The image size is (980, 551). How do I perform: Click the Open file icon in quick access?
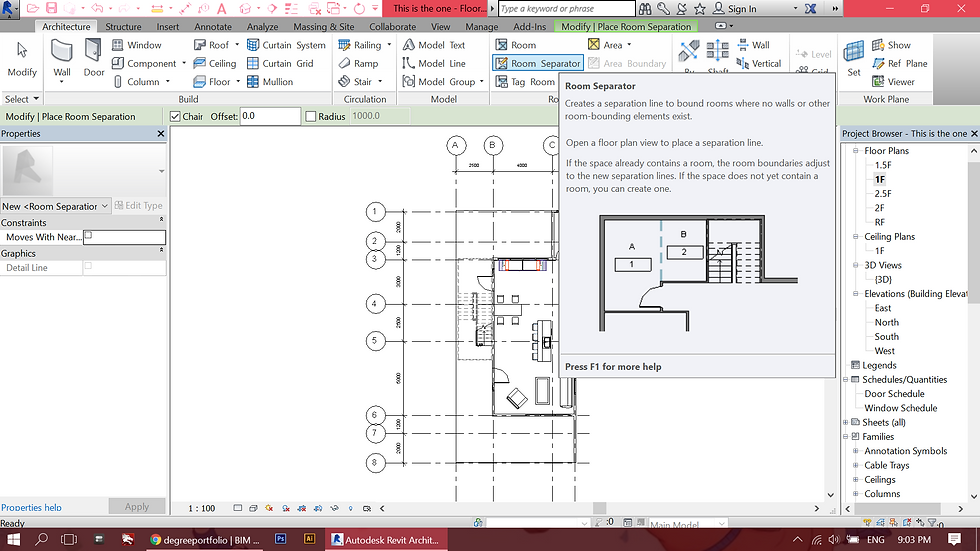click(x=32, y=9)
